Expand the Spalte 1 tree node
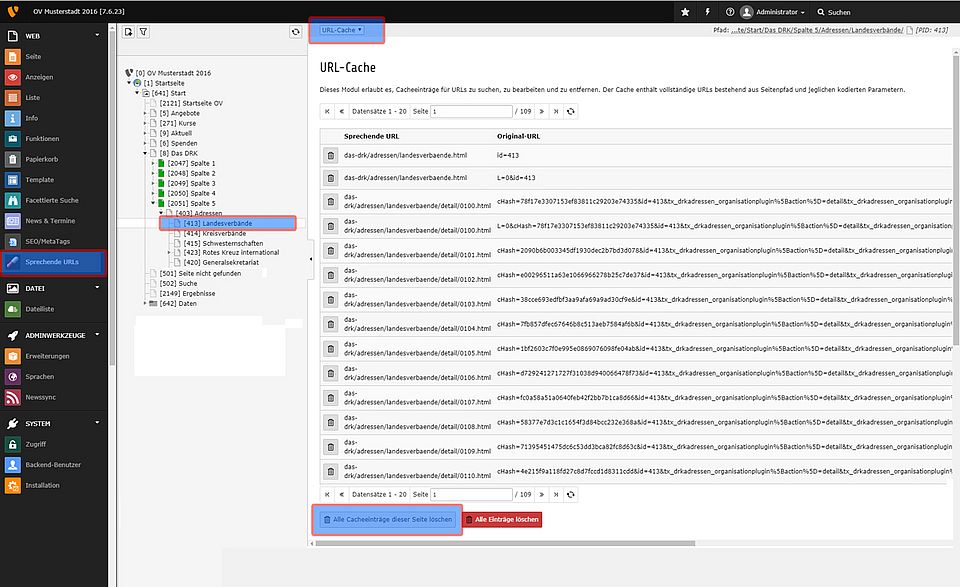Viewport: 960px width, 587px height. [x=153, y=163]
